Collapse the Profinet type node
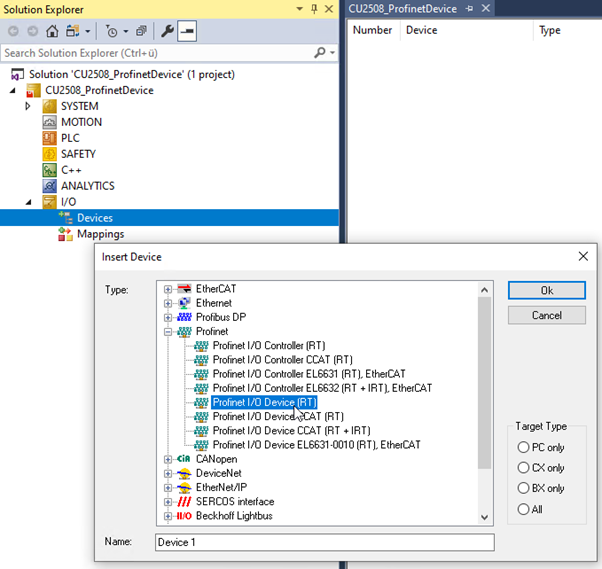602x569 pixels. tap(168, 332)
